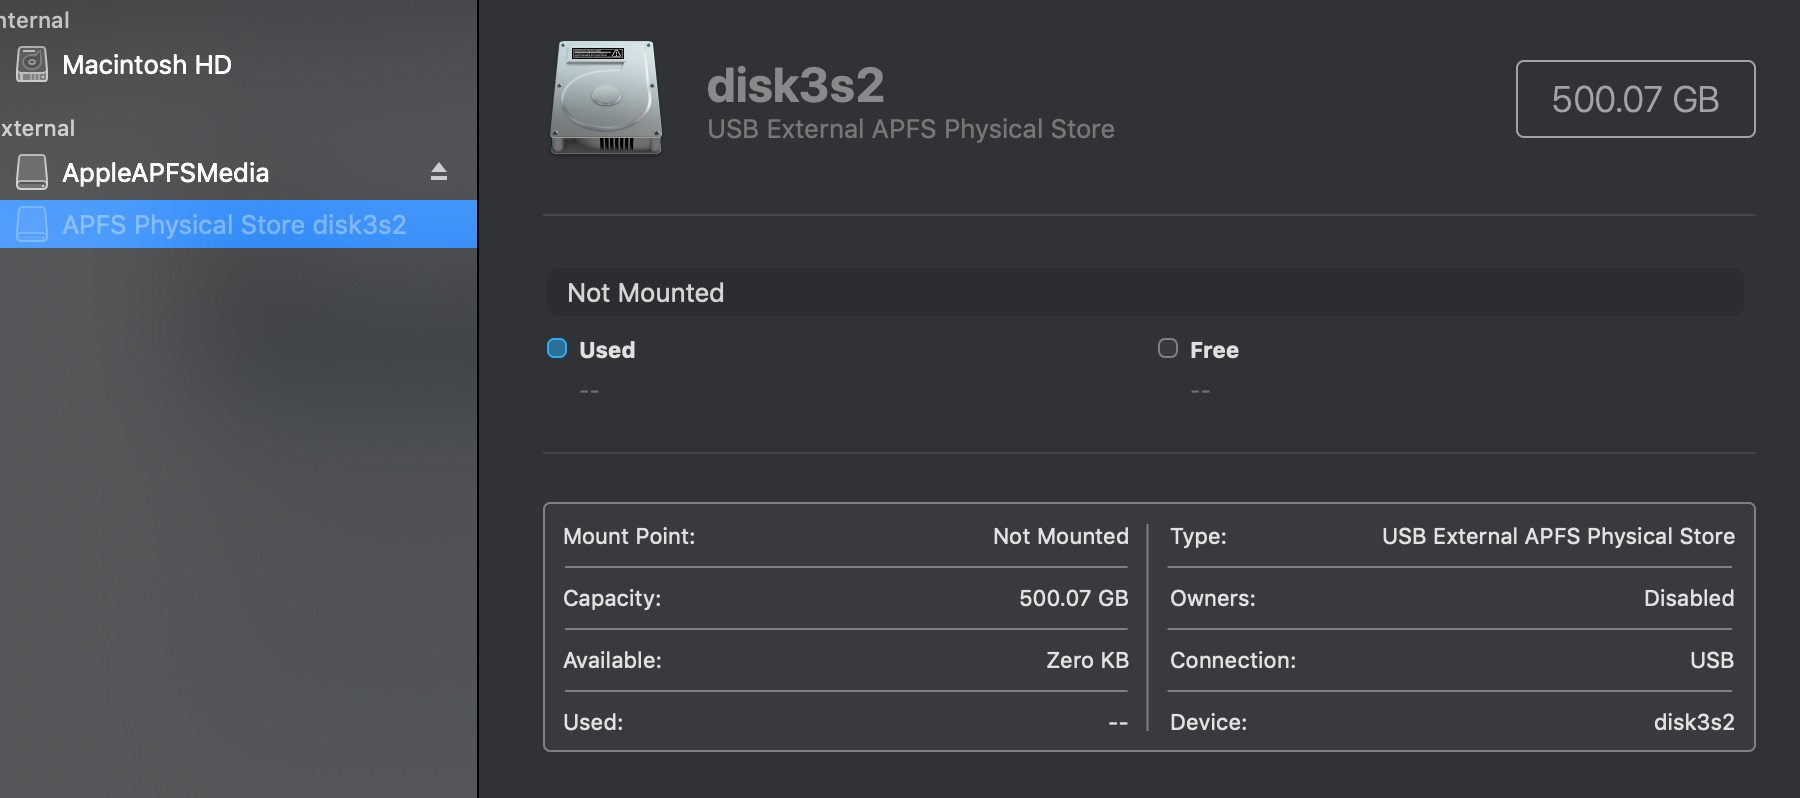1800x798 pixels.
Task: Select Macintosh HD in the sidebar
Action: (147, 65)
